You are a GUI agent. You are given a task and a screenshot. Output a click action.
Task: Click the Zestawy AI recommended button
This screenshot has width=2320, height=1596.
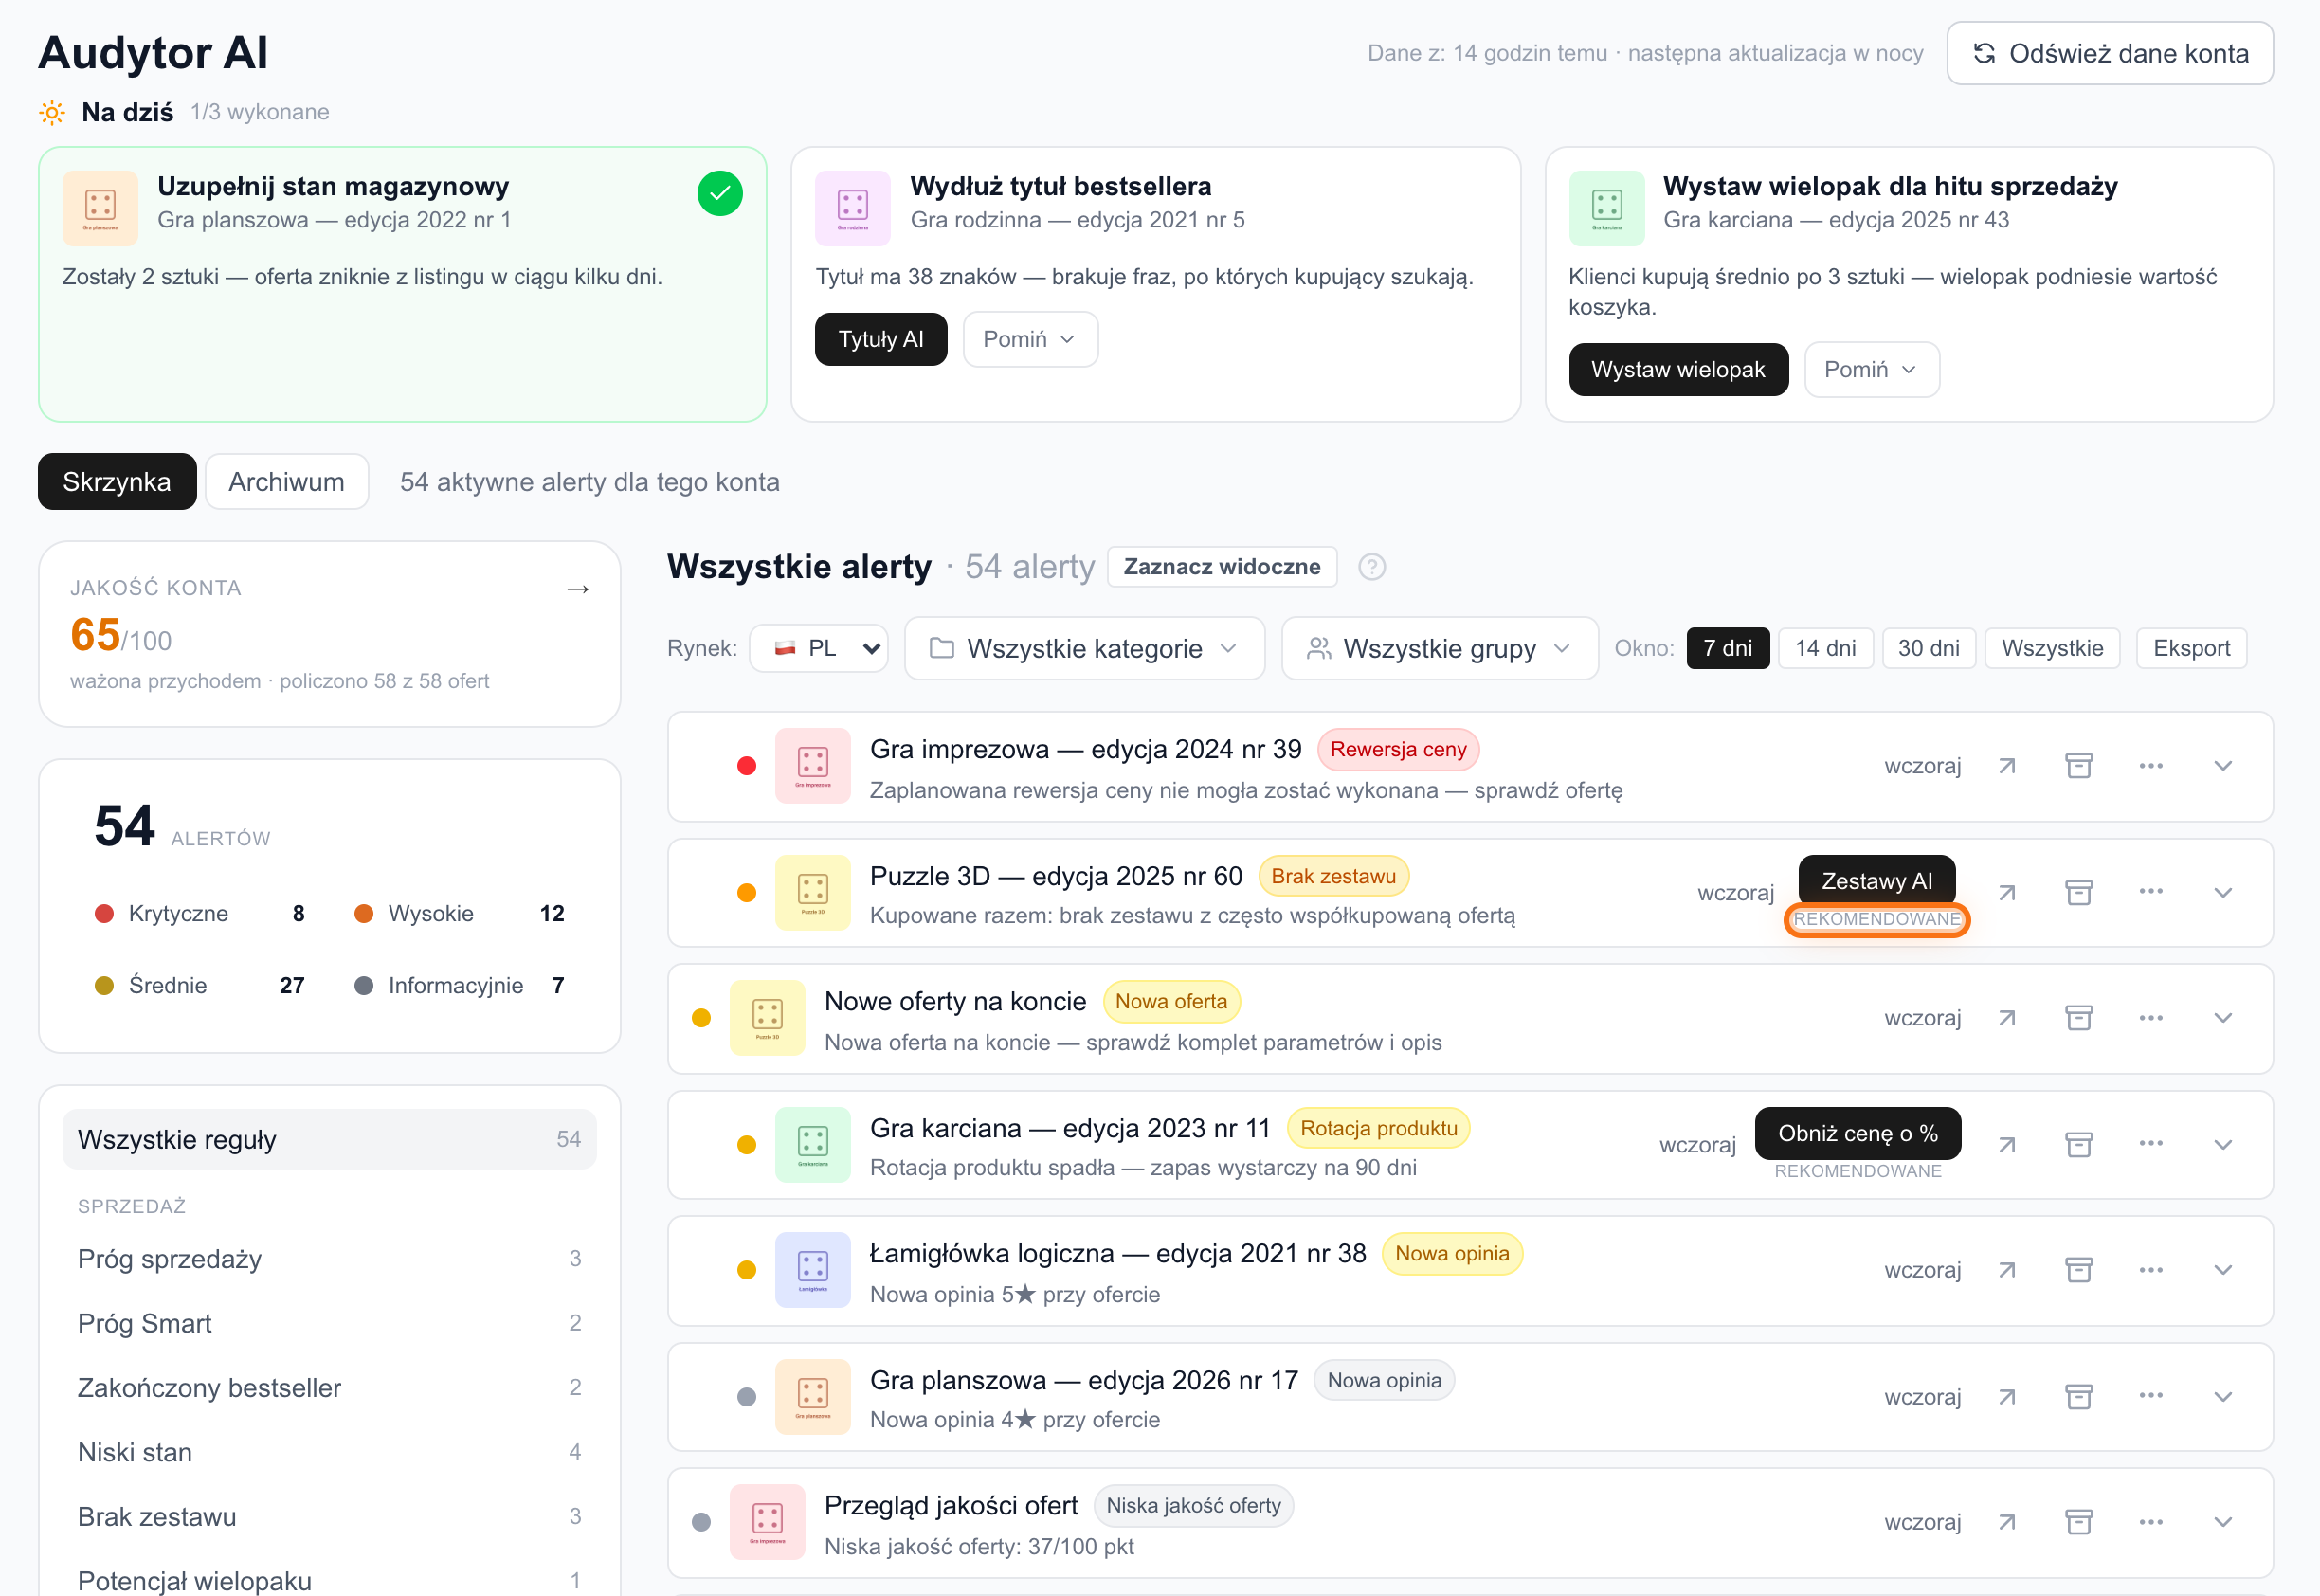[x=1876, y=881]
